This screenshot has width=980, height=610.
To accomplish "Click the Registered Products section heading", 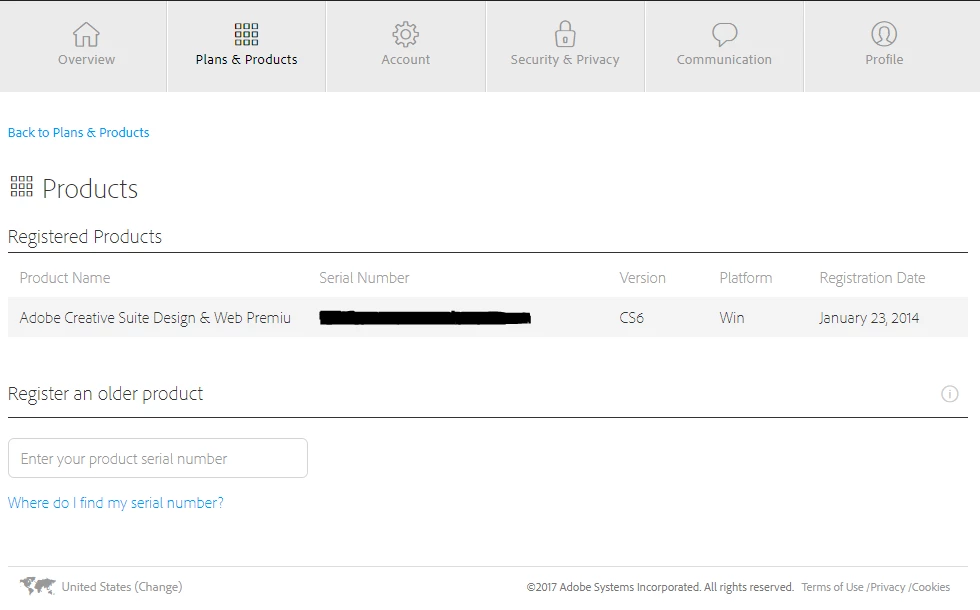I will (85, 237).
